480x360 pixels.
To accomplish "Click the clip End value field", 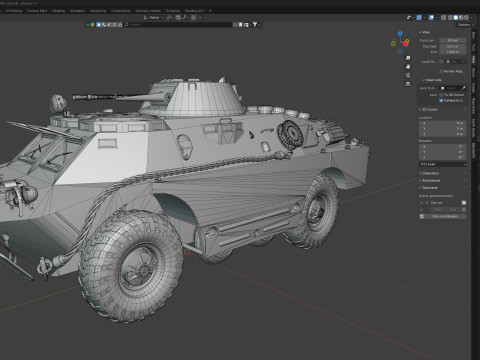I will pyautogui.click(x=453, y=52).
